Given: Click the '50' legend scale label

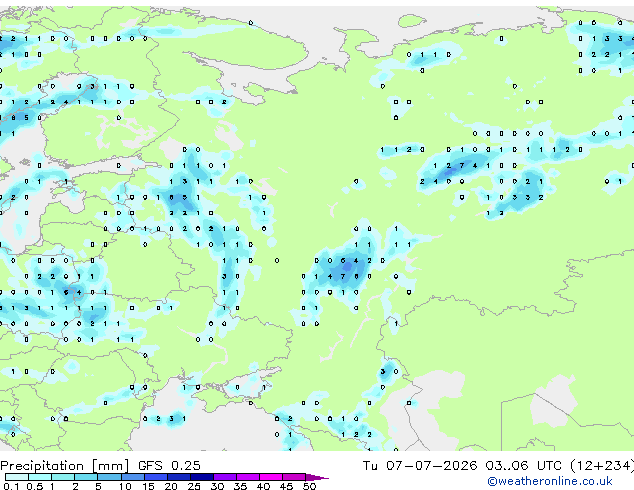Looking at the screenshot, I should (x=309, y=486).
